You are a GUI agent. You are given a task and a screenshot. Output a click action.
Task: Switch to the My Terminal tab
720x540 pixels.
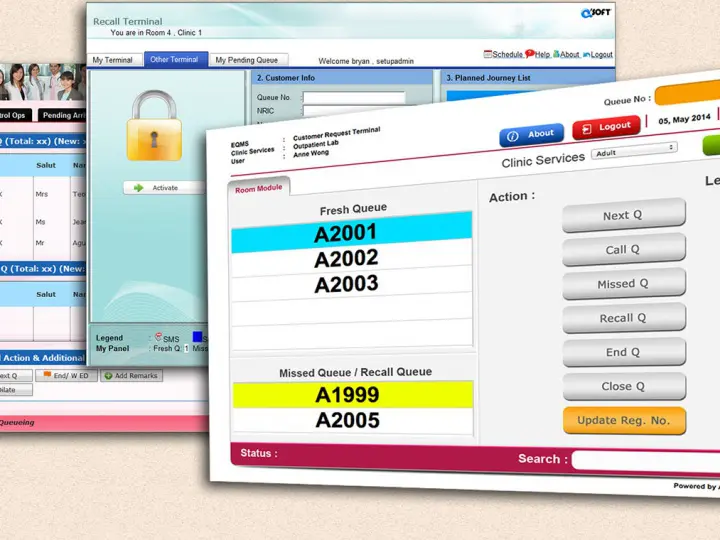click(112, 60)
